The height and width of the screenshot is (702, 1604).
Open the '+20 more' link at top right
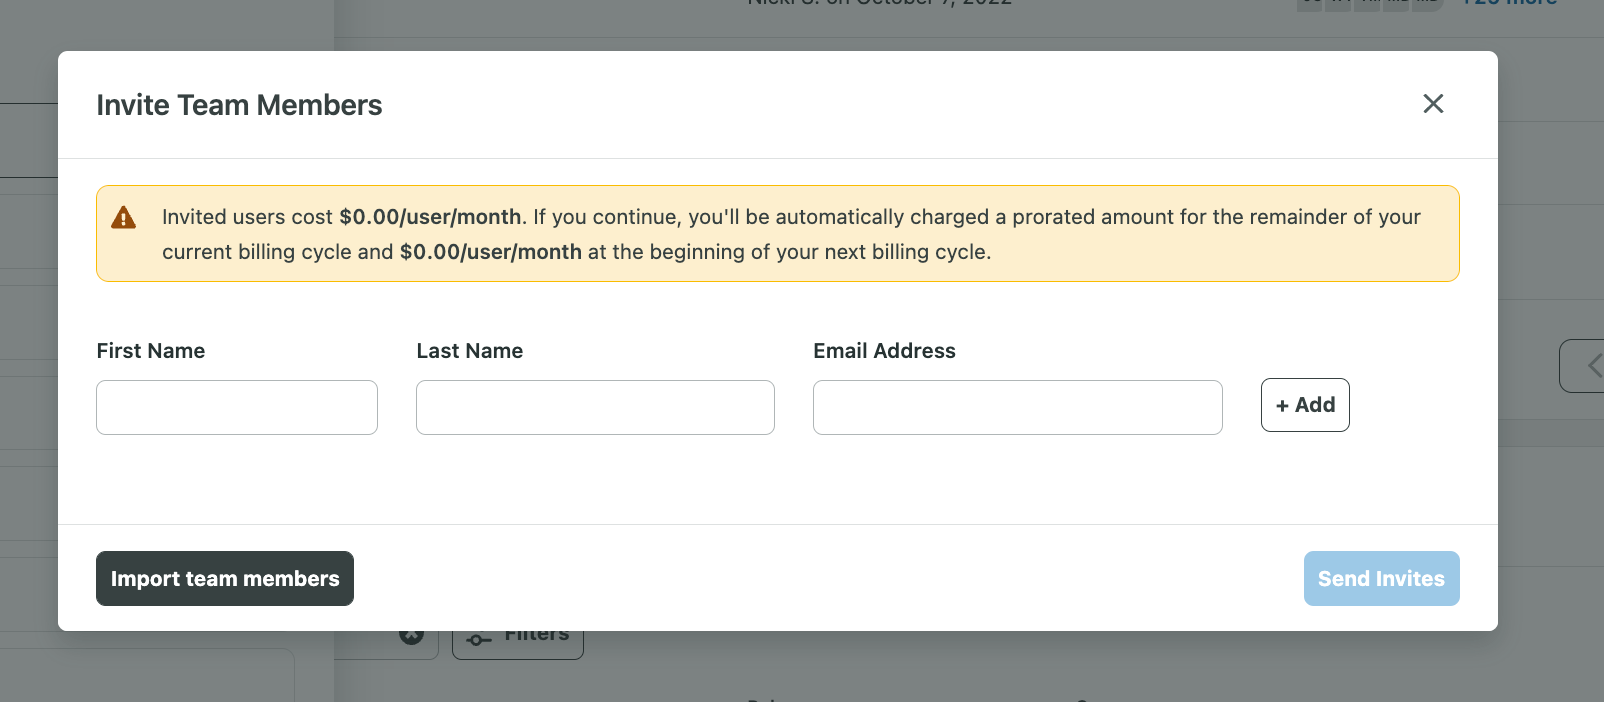(1510, 3)
